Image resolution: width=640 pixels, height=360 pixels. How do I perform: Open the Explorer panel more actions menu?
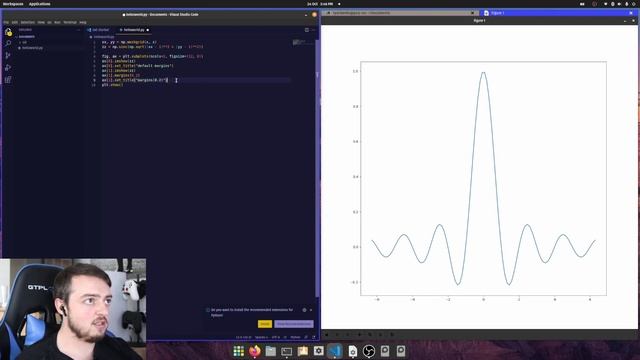[78, 30]
